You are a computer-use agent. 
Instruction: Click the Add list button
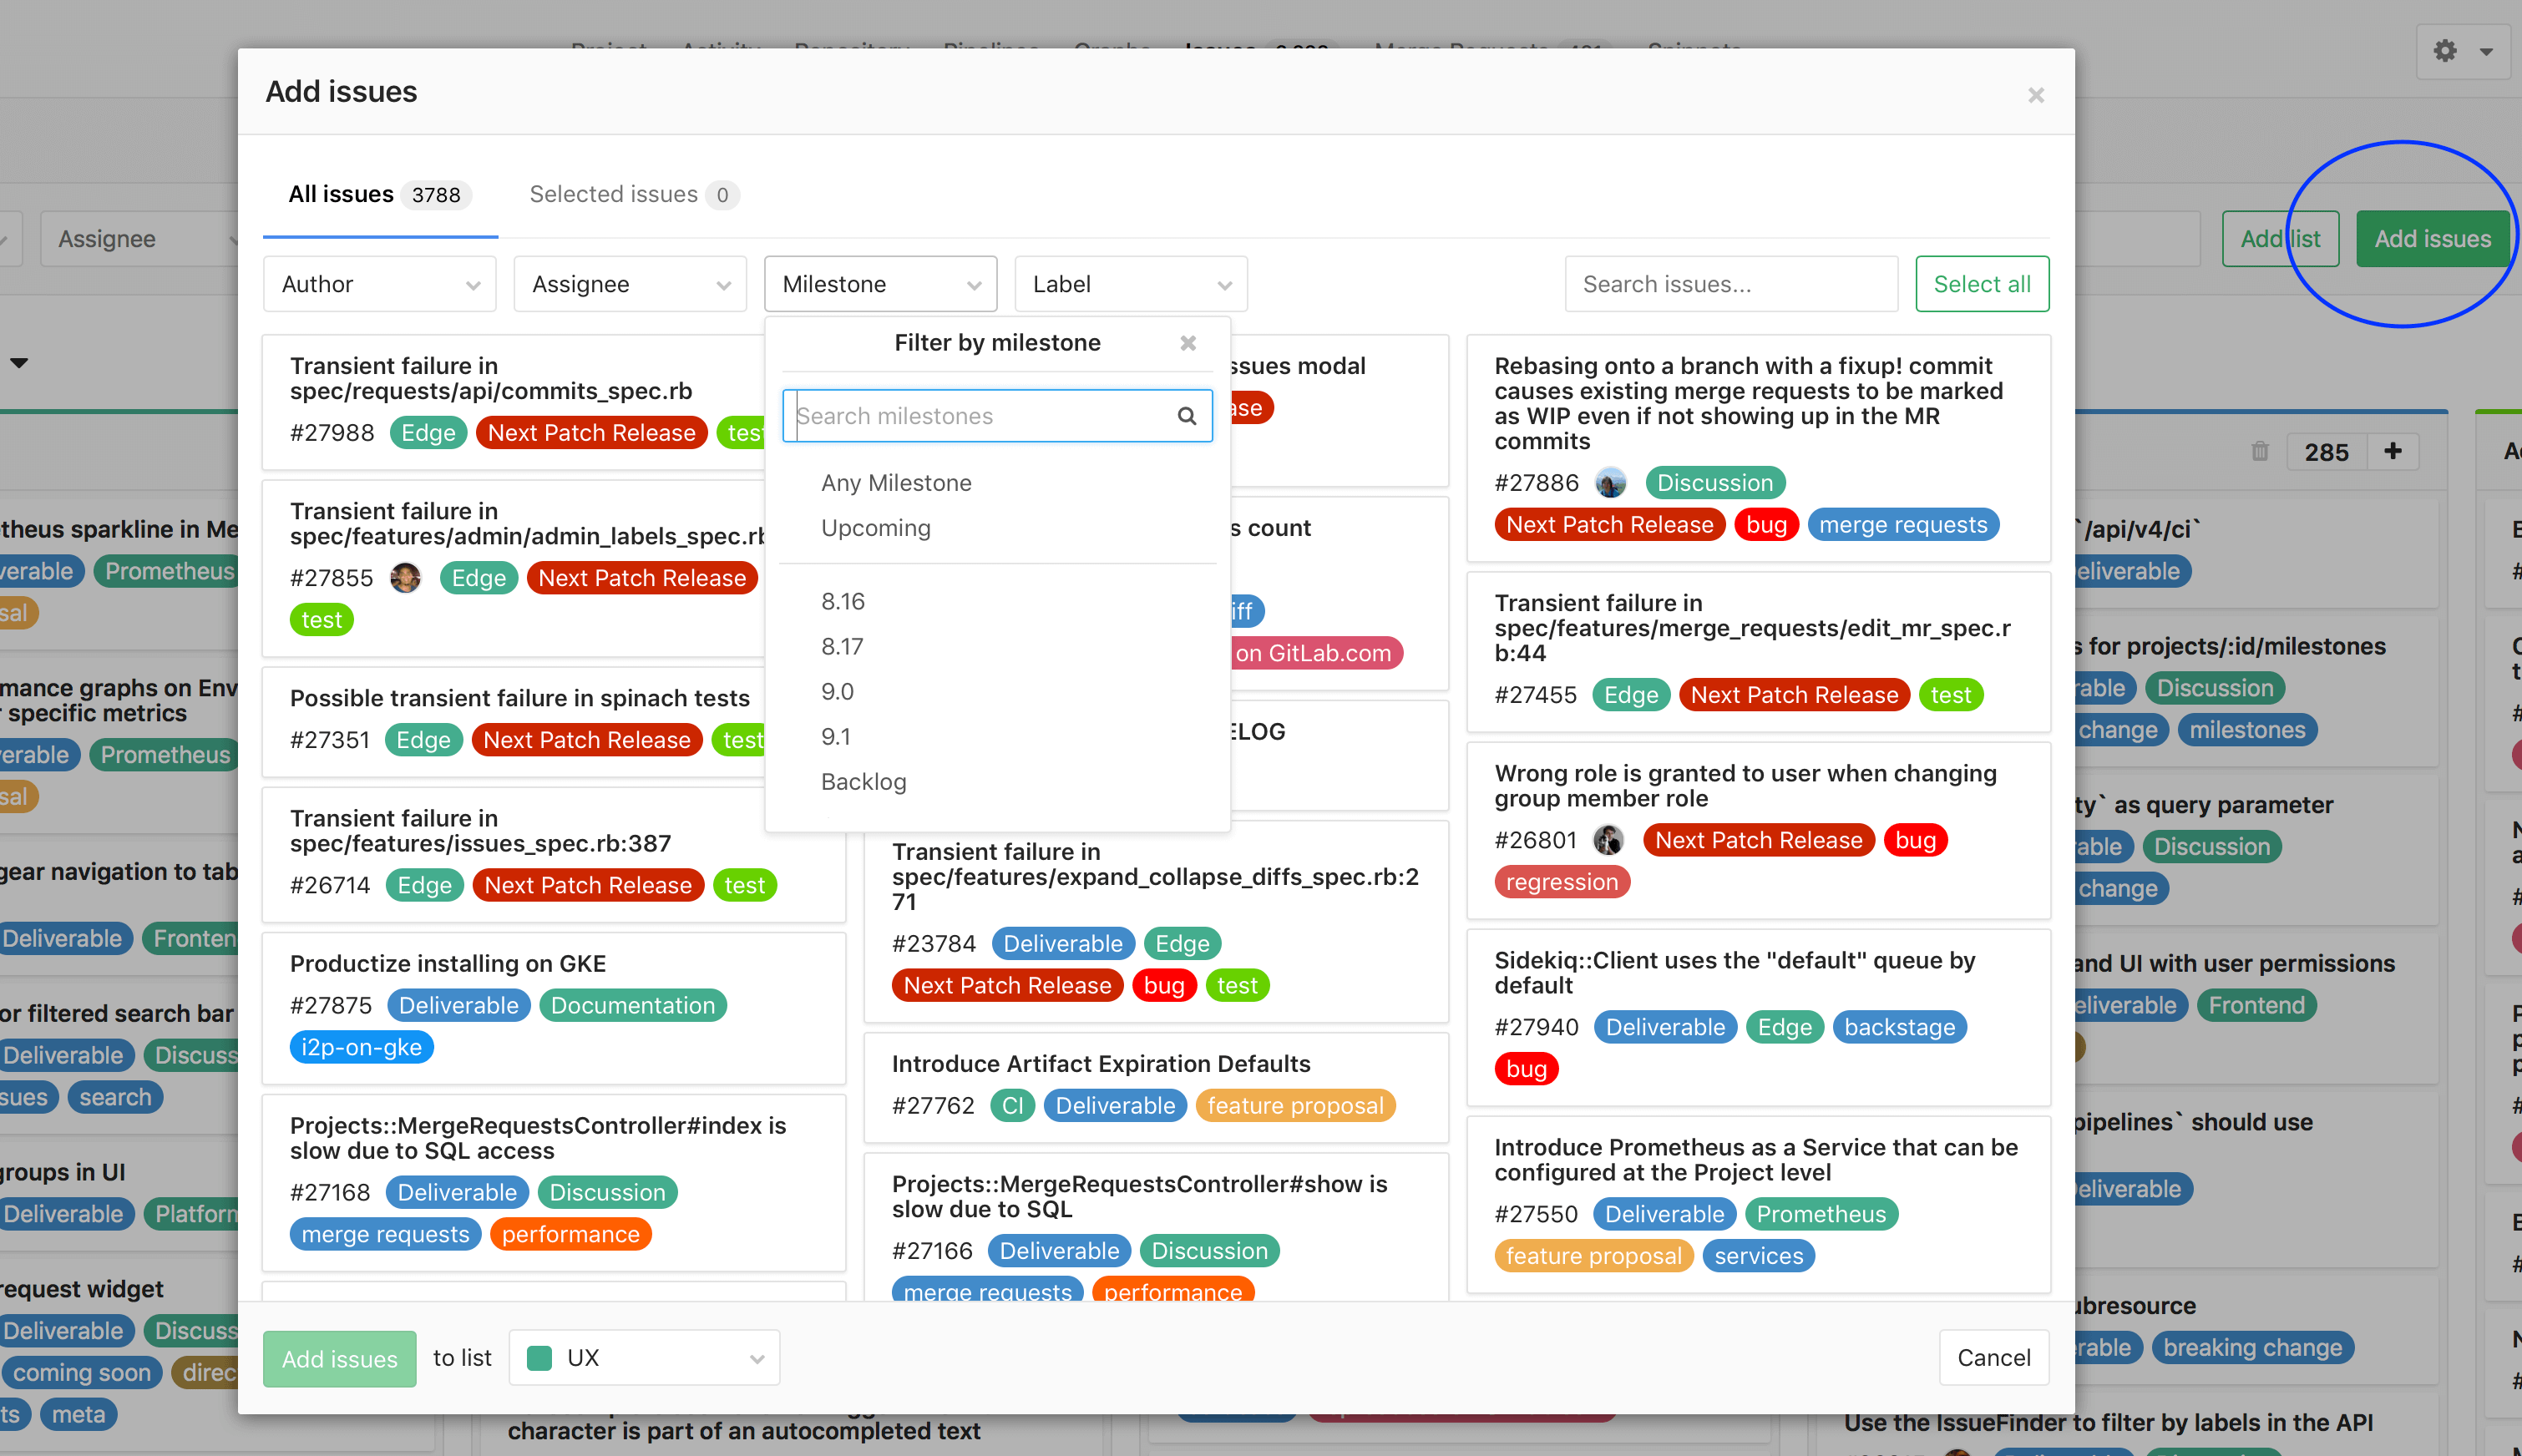2279,237
